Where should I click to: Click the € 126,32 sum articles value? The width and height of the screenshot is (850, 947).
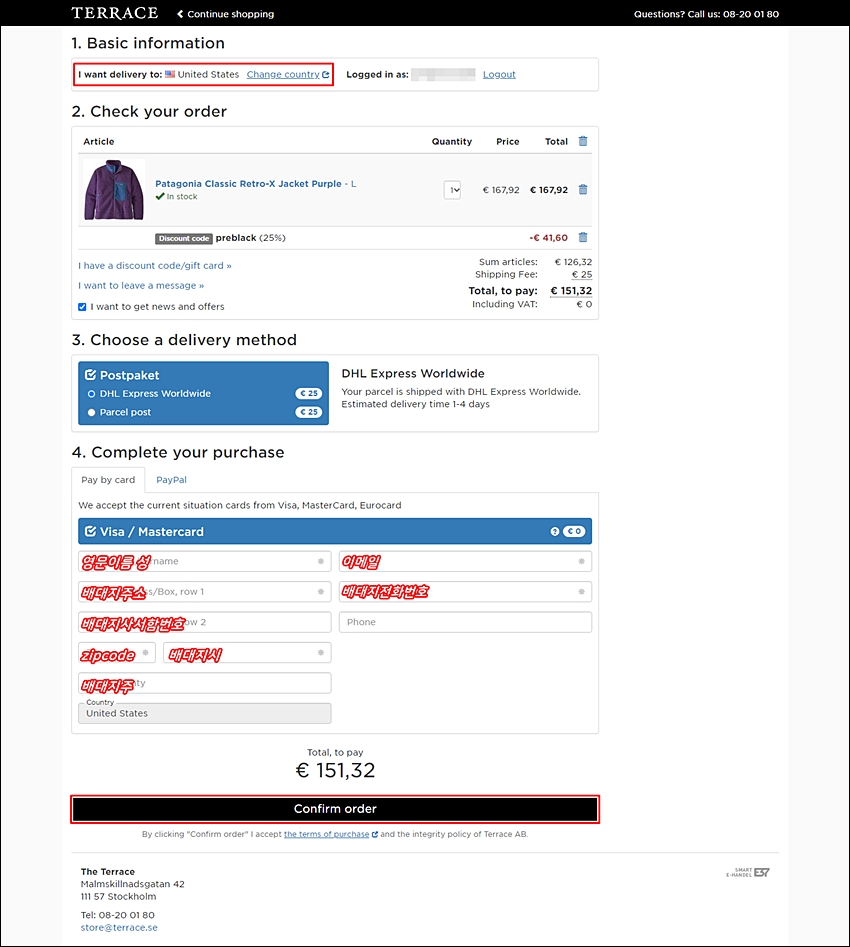[573, 262]
